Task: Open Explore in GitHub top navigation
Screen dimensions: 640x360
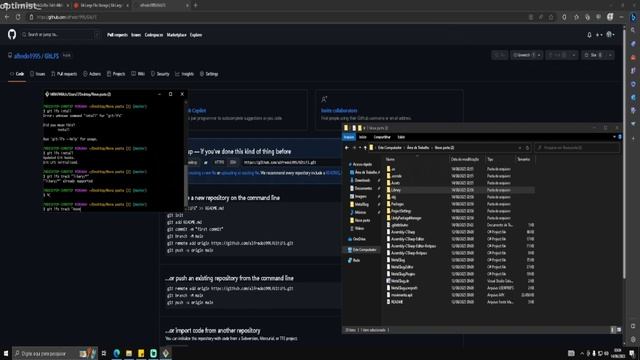Action: tap(196, 35)
